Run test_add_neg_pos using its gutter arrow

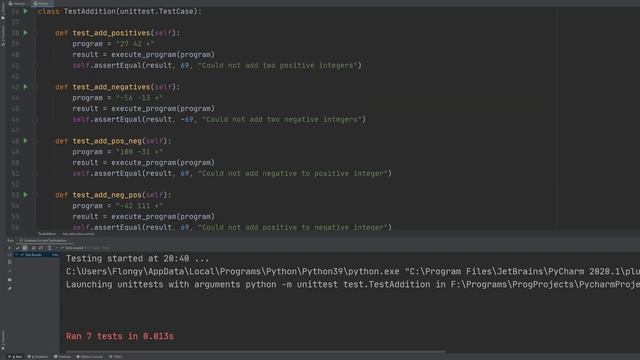(x=25, y=195)
